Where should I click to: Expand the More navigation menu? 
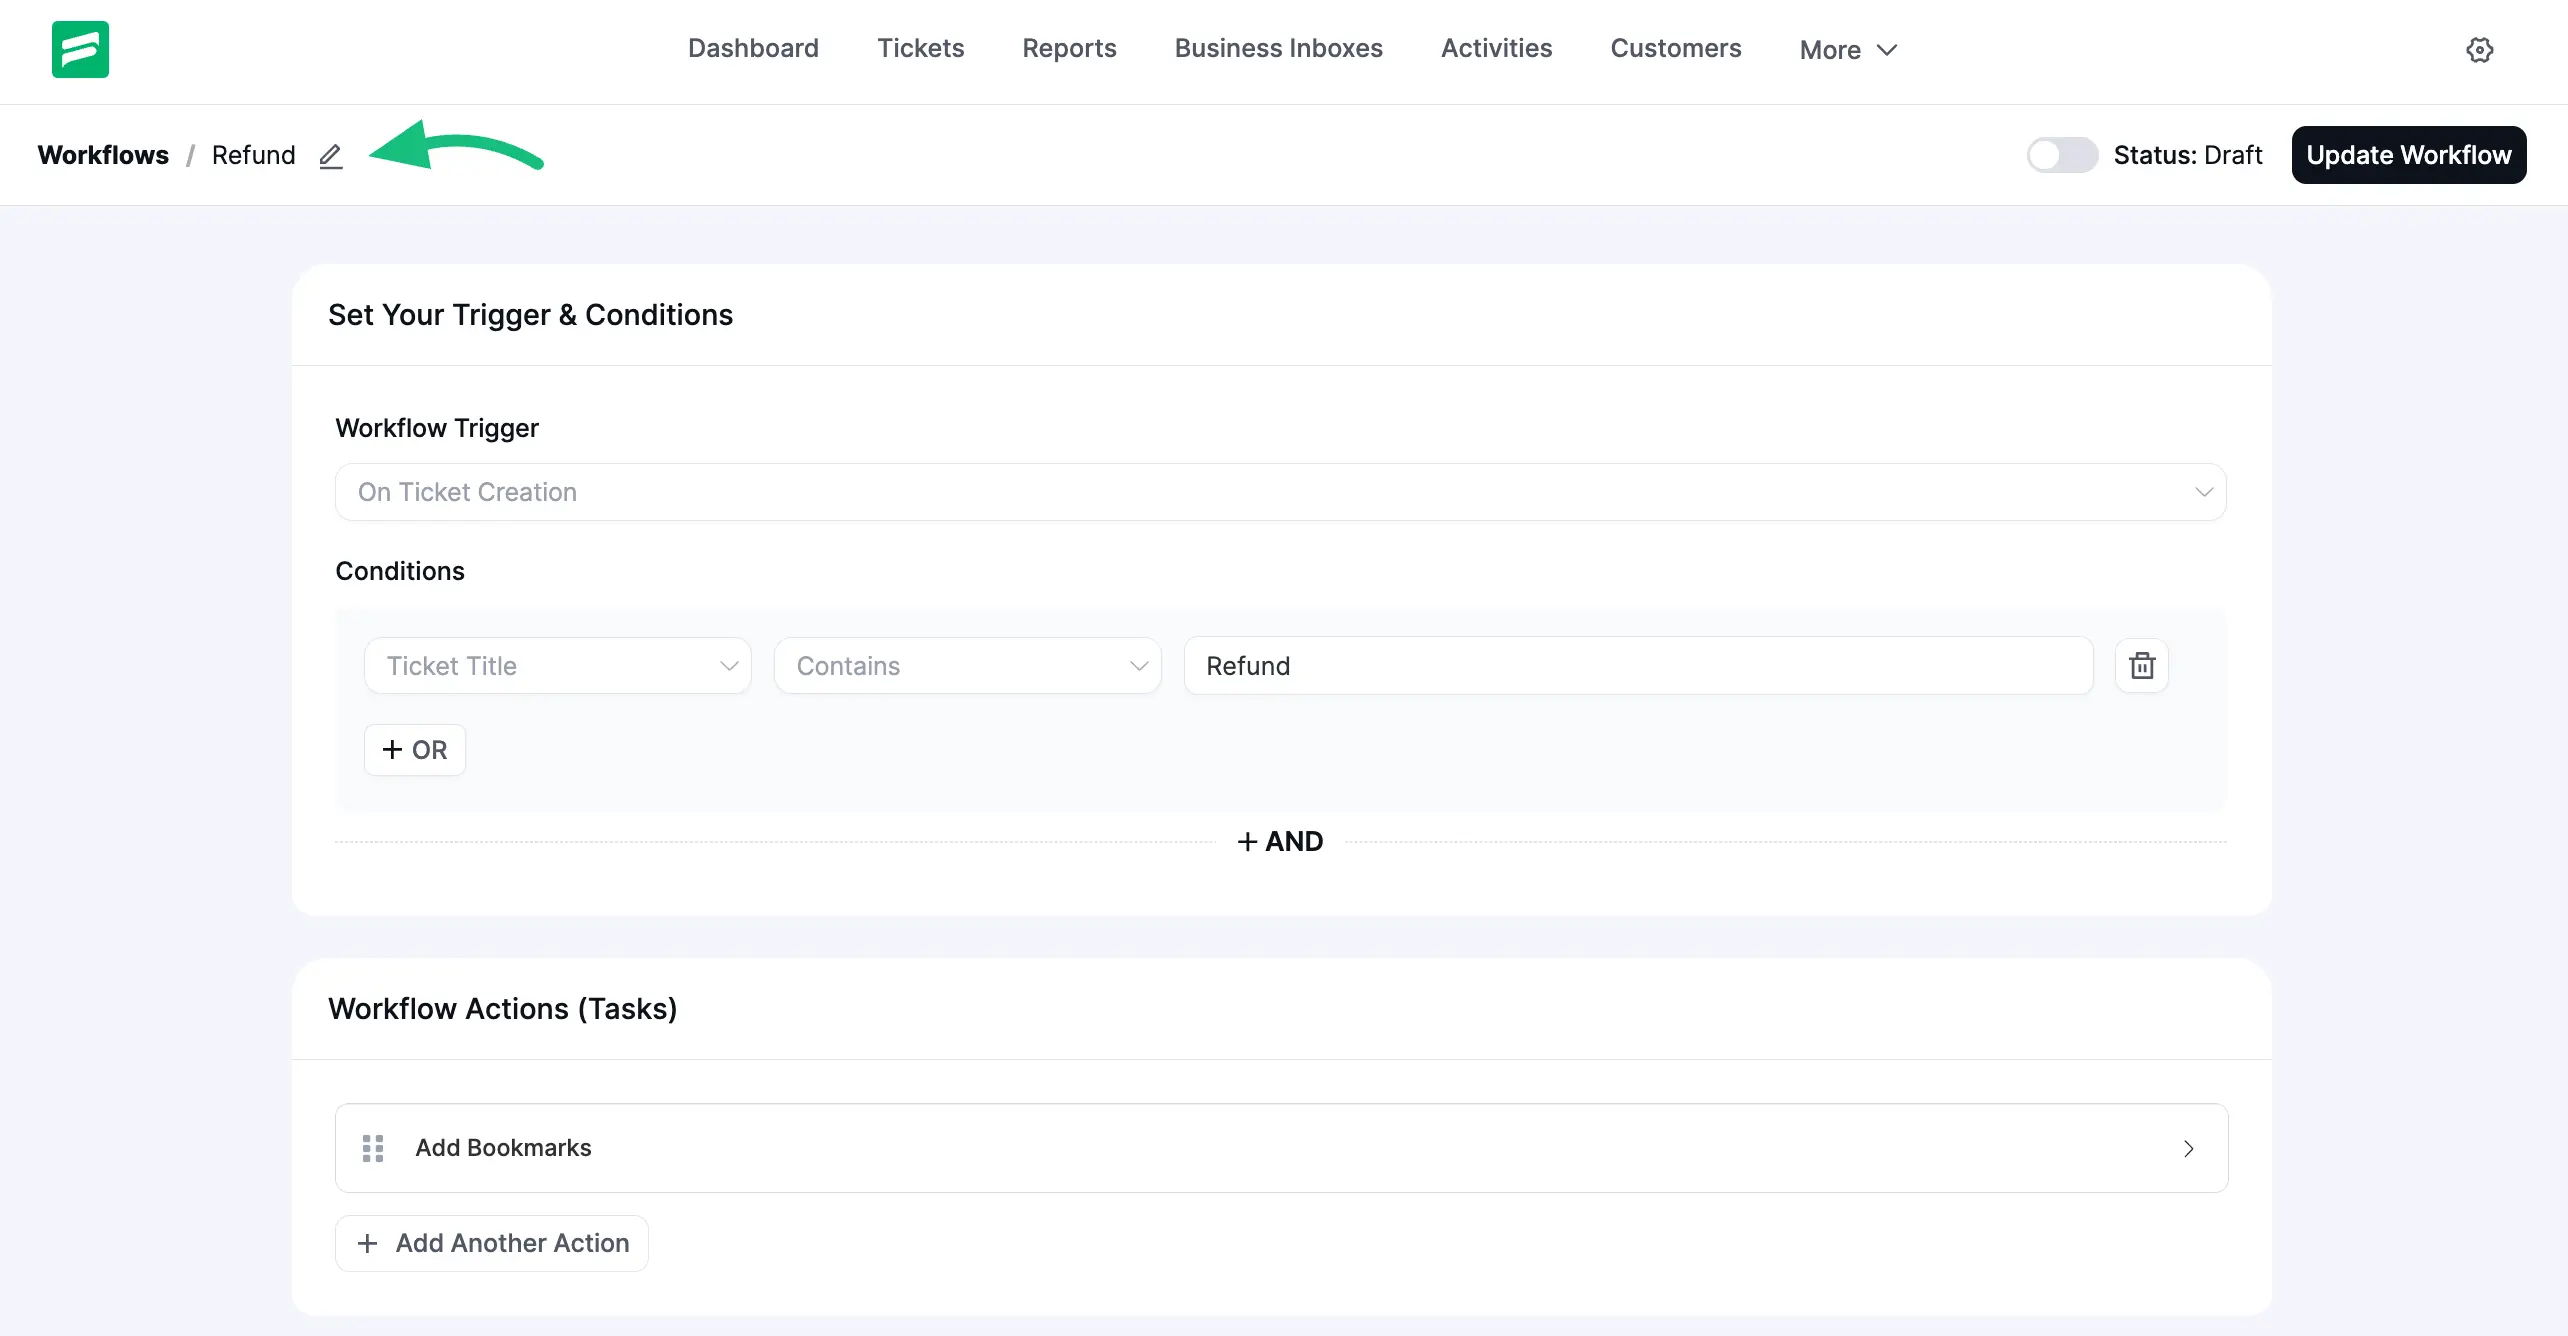point(1846,49)
